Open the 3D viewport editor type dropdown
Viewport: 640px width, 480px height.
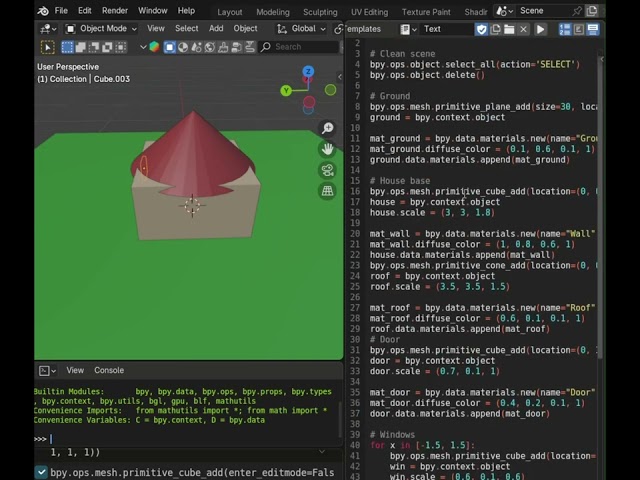pos(48,29)
